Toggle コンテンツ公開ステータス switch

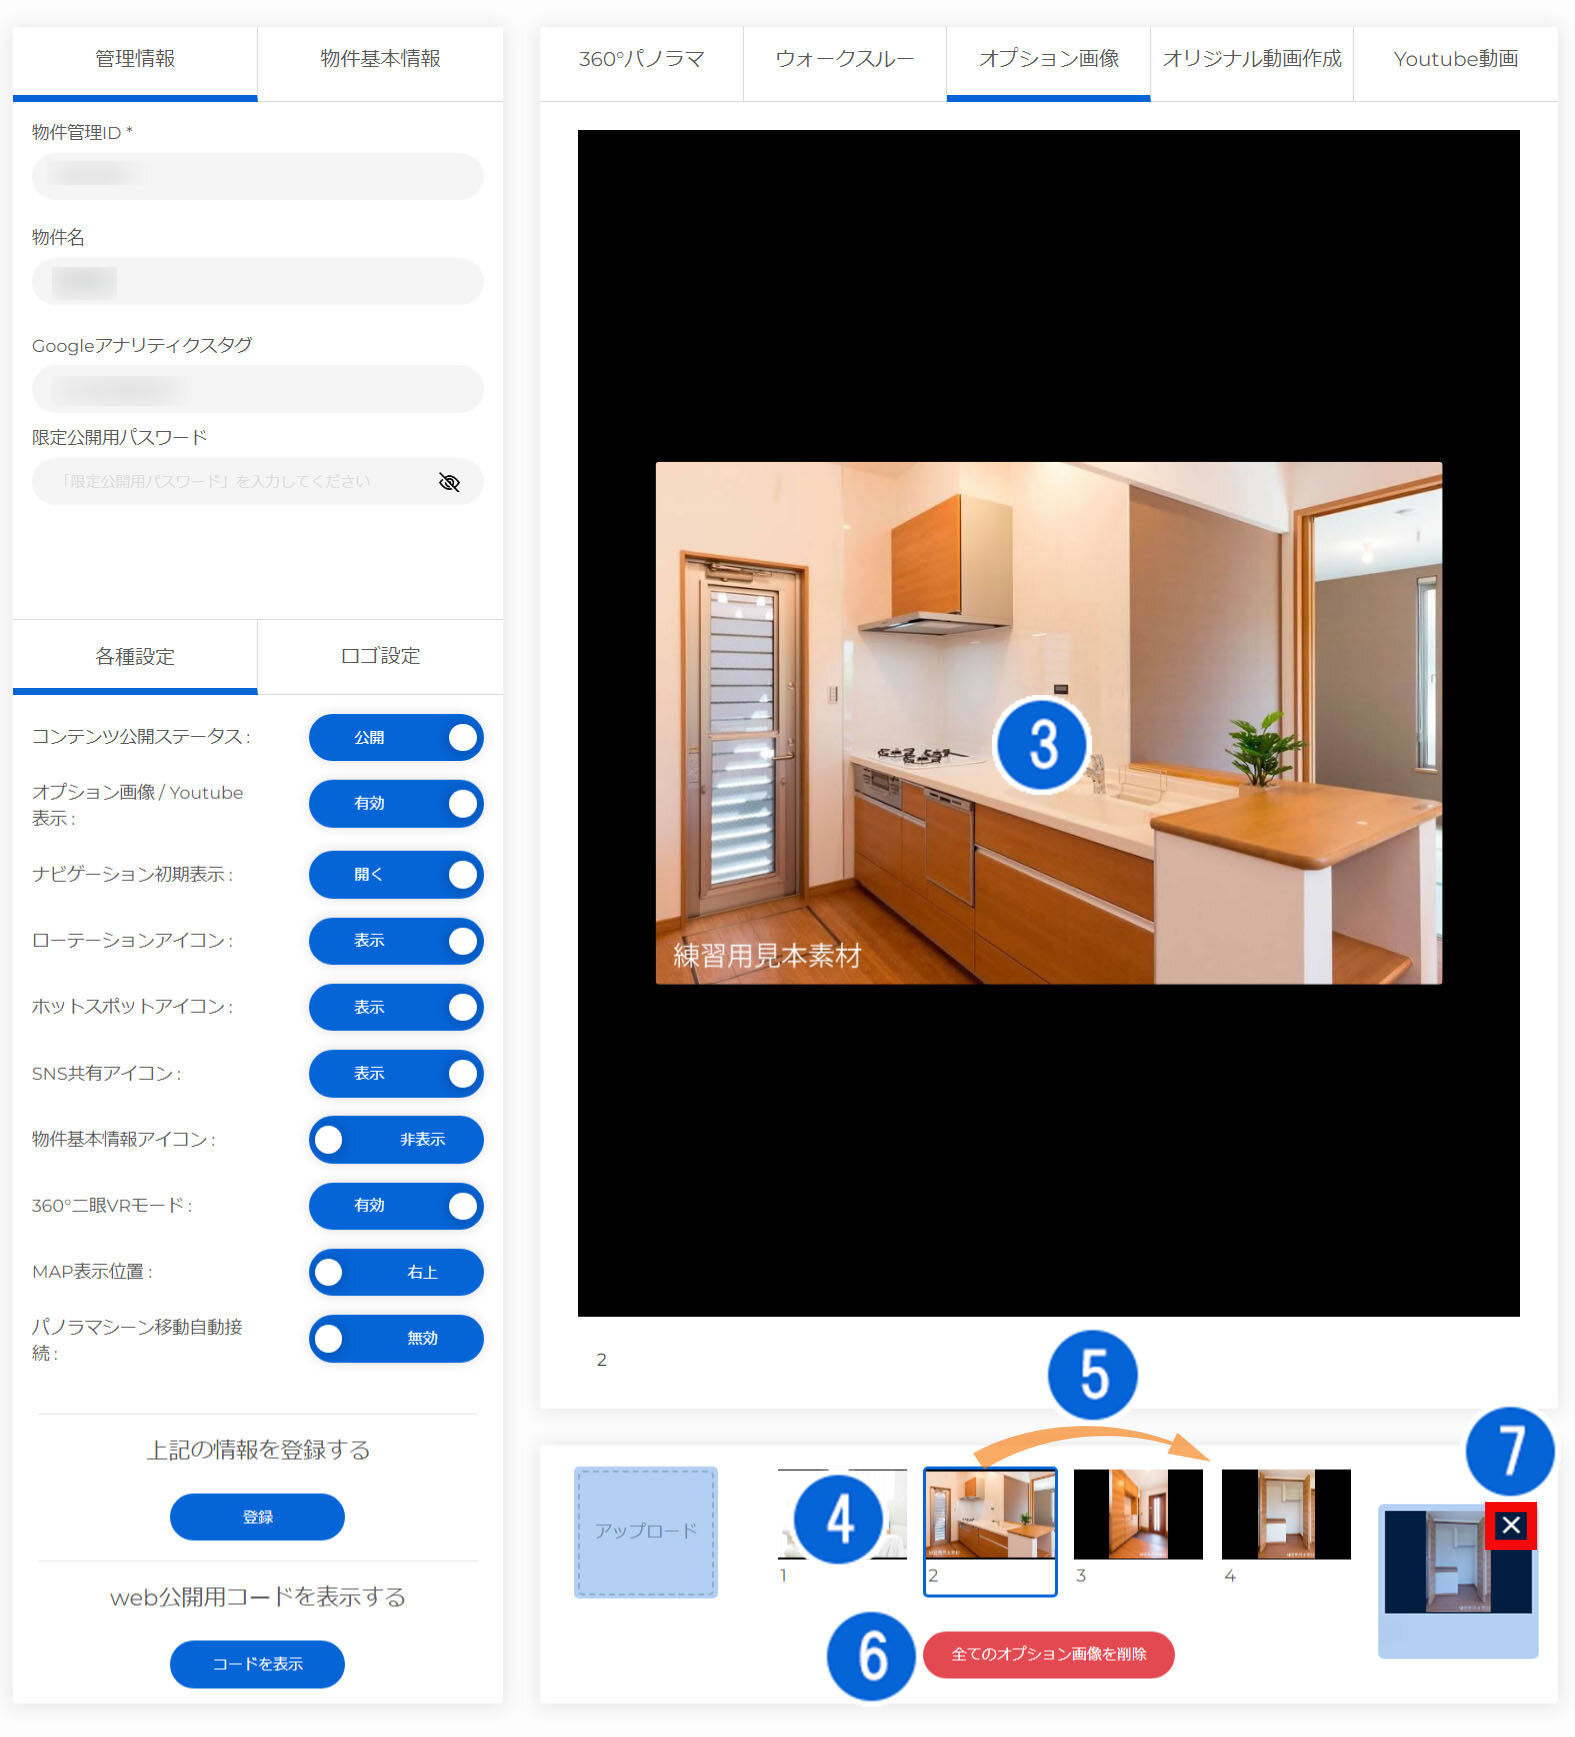tap(396, 737)
